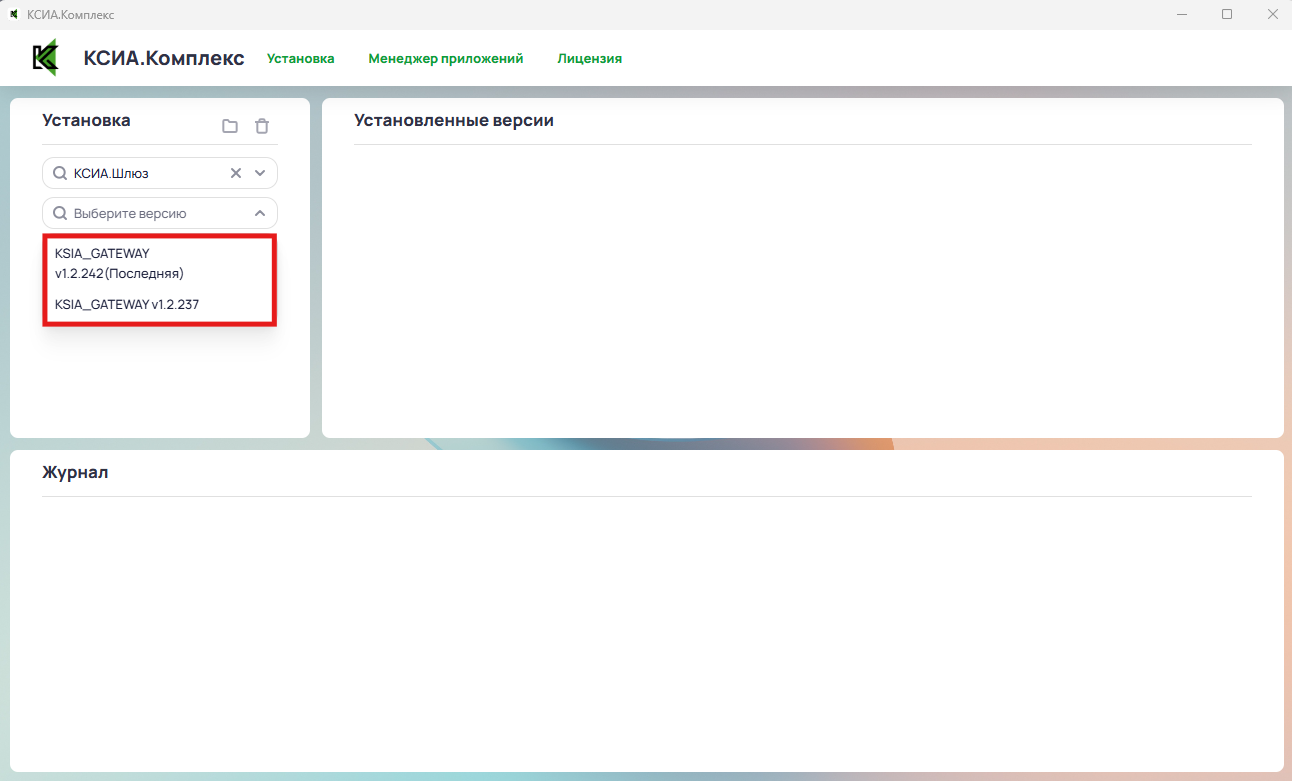Open the Установка menu tab

(x=300, y=59)
